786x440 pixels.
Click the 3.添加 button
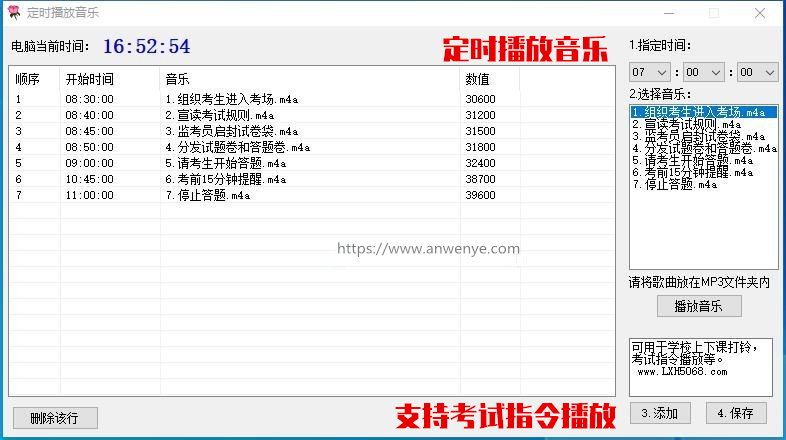(x=659, y=413)
